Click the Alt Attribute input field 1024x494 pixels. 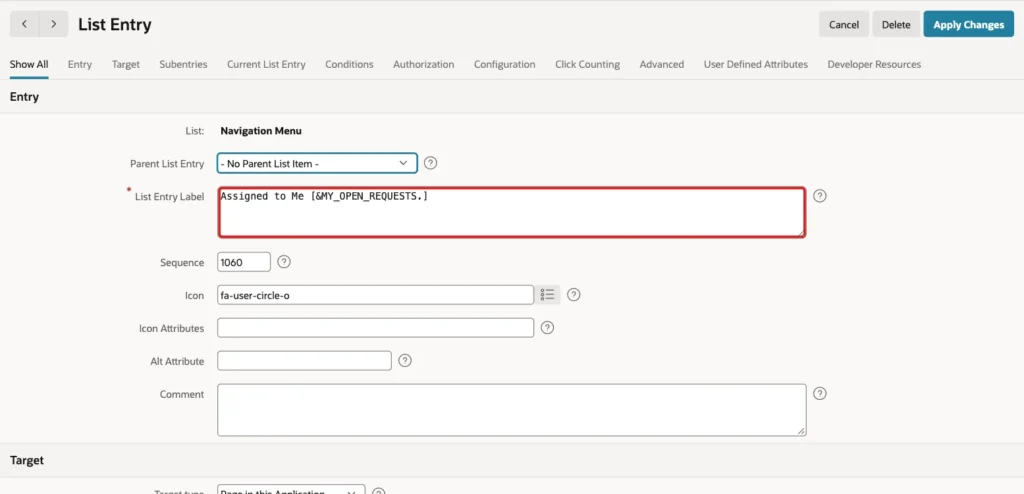point(304,360)
